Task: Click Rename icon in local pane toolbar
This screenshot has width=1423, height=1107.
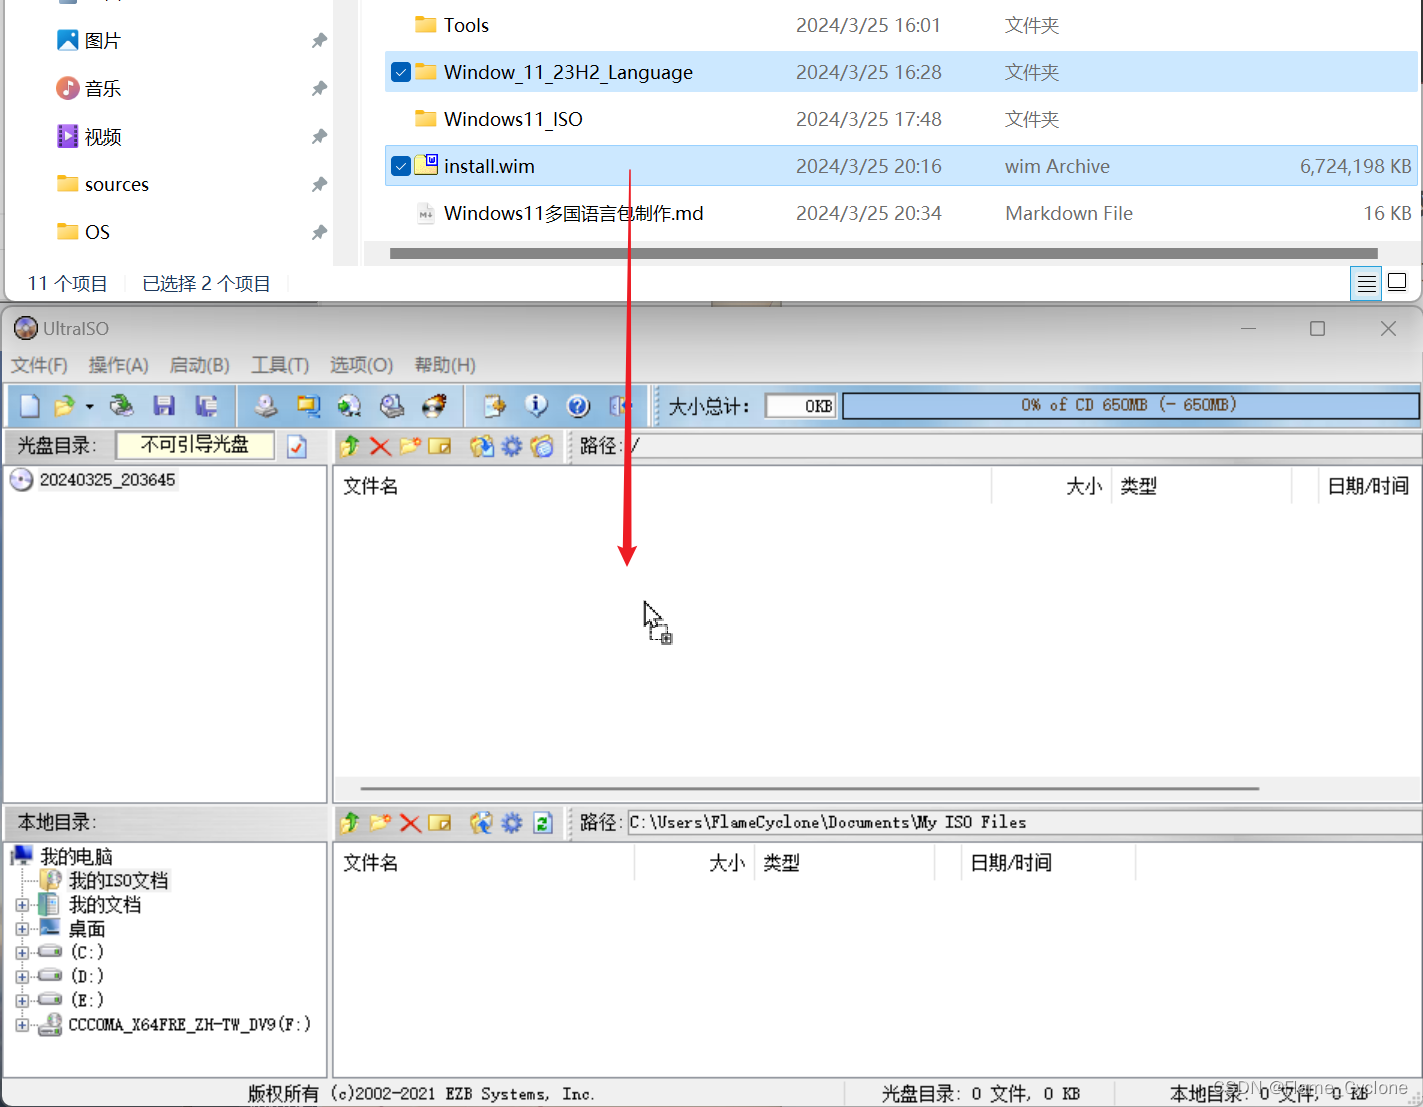Action: coord(440,823)
